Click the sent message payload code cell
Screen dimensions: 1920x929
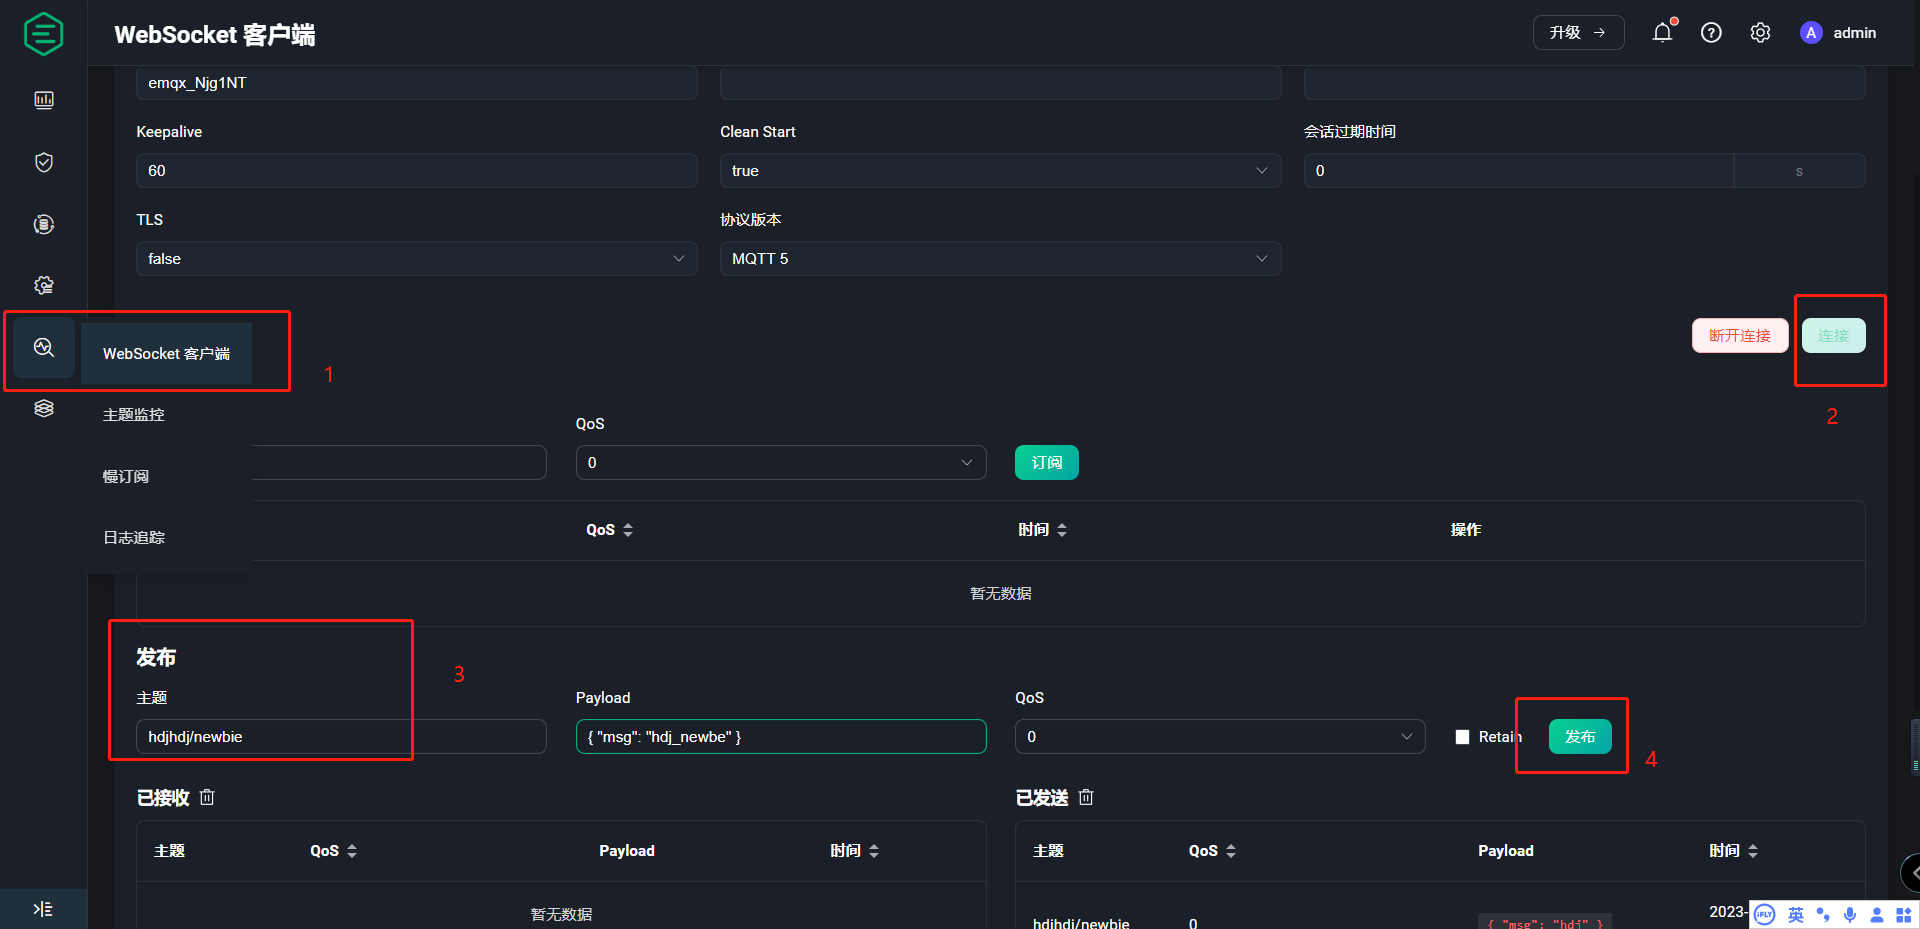(1545, 922)
